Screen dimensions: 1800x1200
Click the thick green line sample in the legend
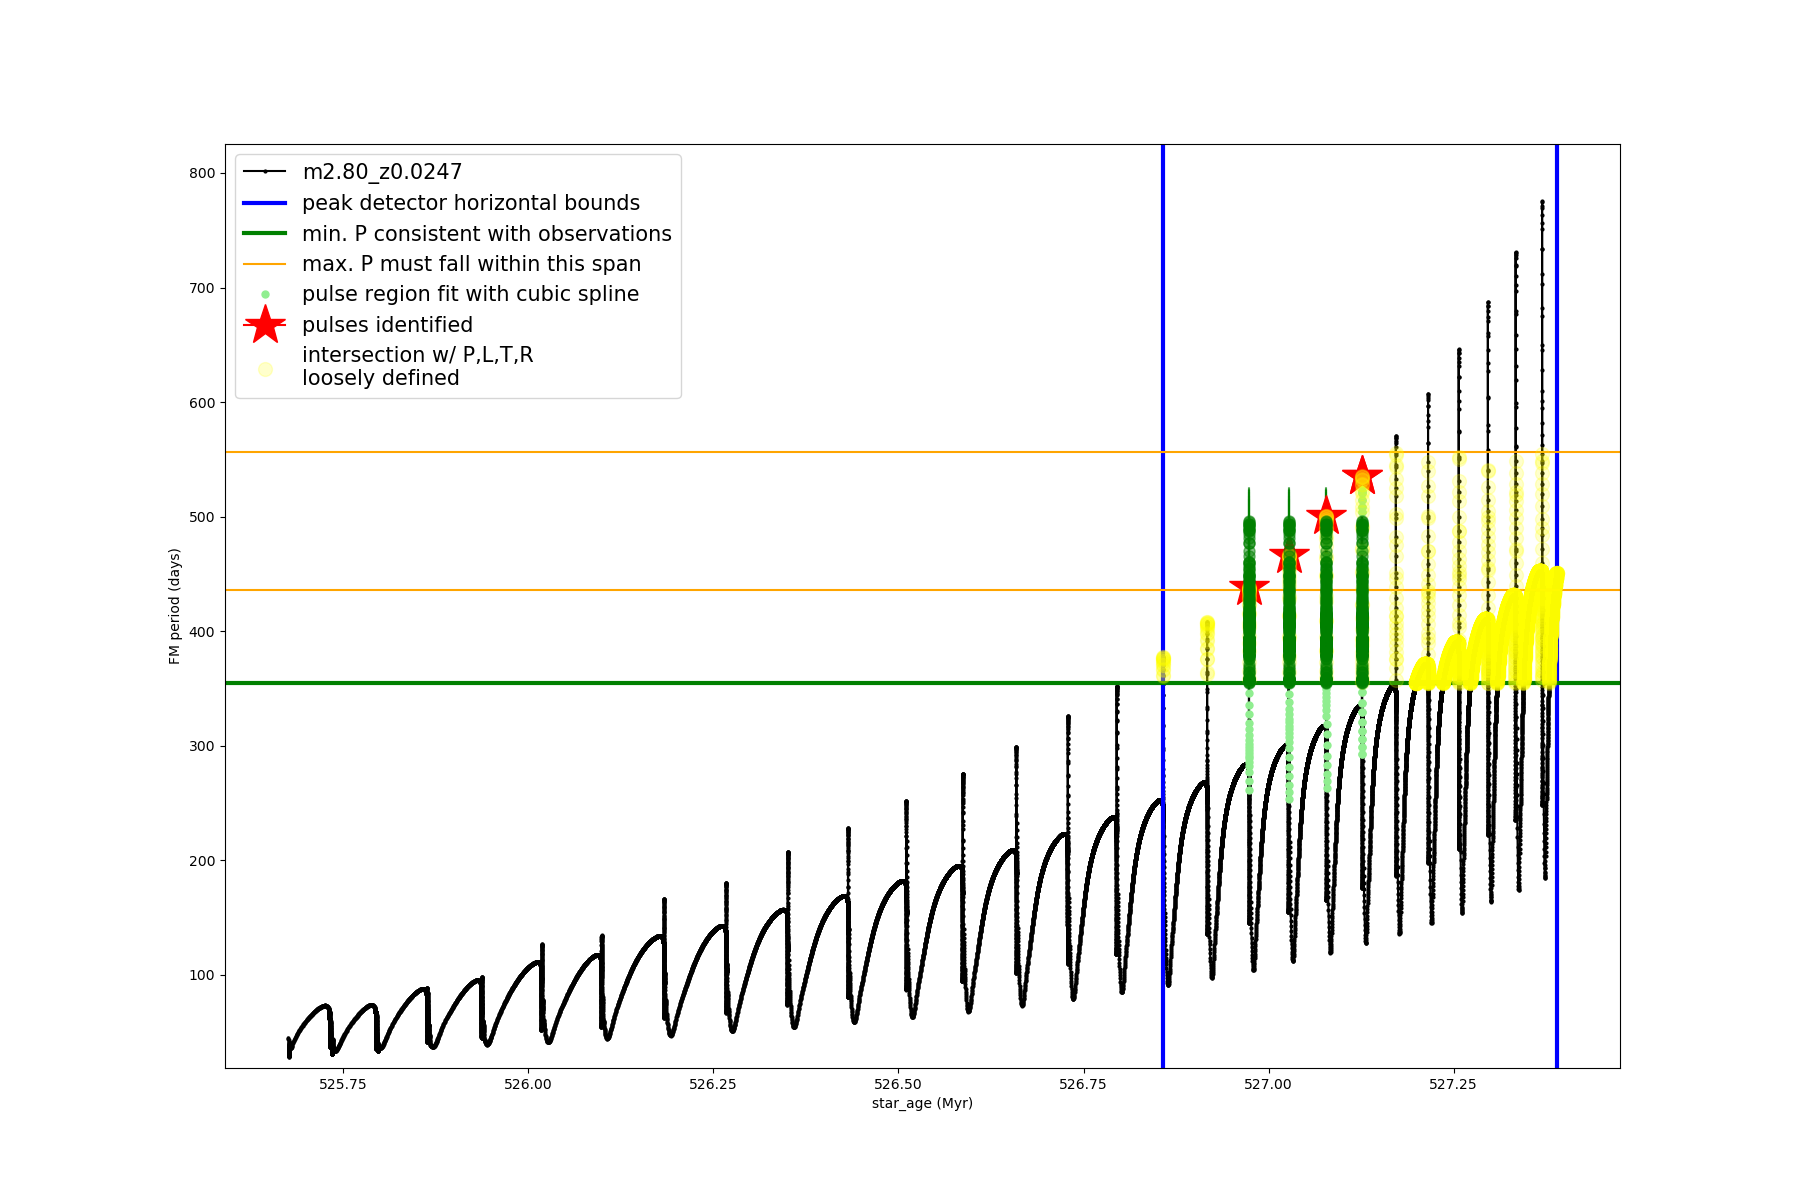[265, 234]
